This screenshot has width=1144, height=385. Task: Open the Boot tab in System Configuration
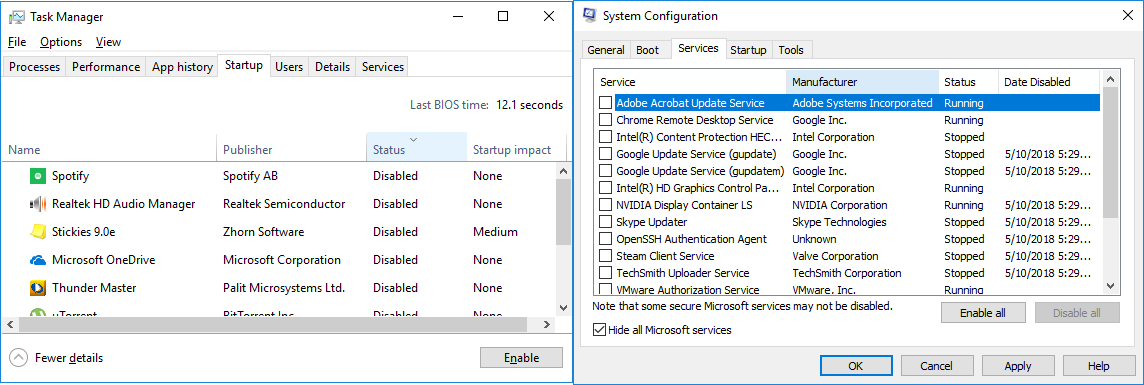tap(648, 50)
